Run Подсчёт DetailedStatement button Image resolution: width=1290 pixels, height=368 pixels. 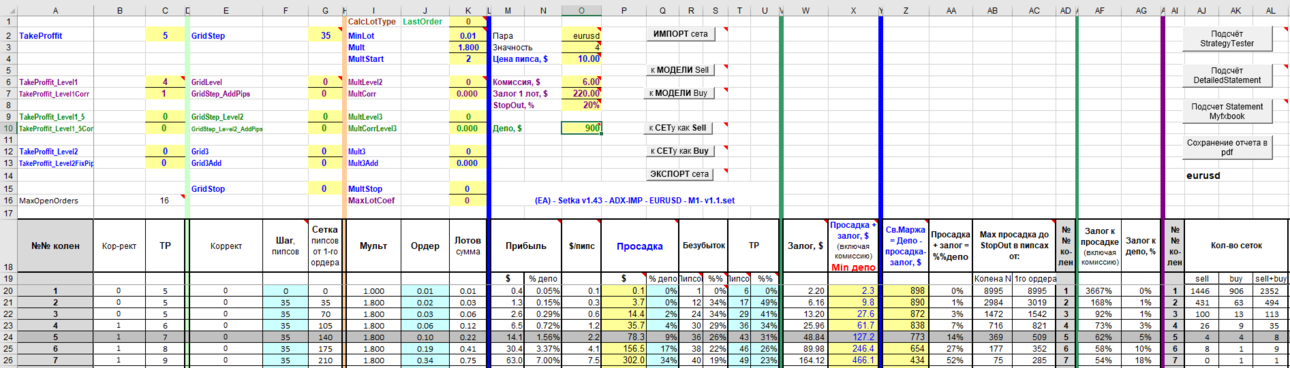1227,74
